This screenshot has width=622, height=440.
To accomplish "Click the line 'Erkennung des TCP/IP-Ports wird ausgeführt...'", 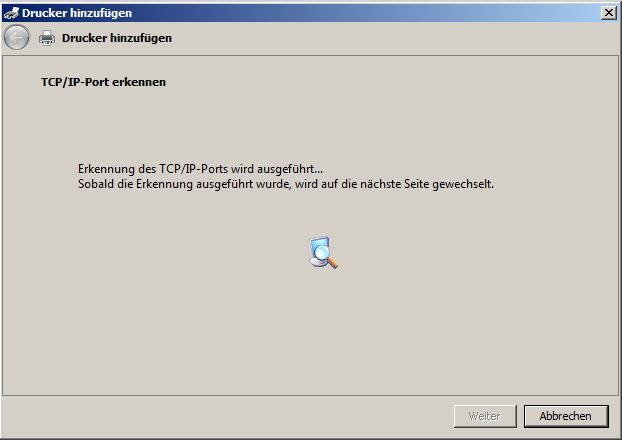I will click(x=200, y=169).
